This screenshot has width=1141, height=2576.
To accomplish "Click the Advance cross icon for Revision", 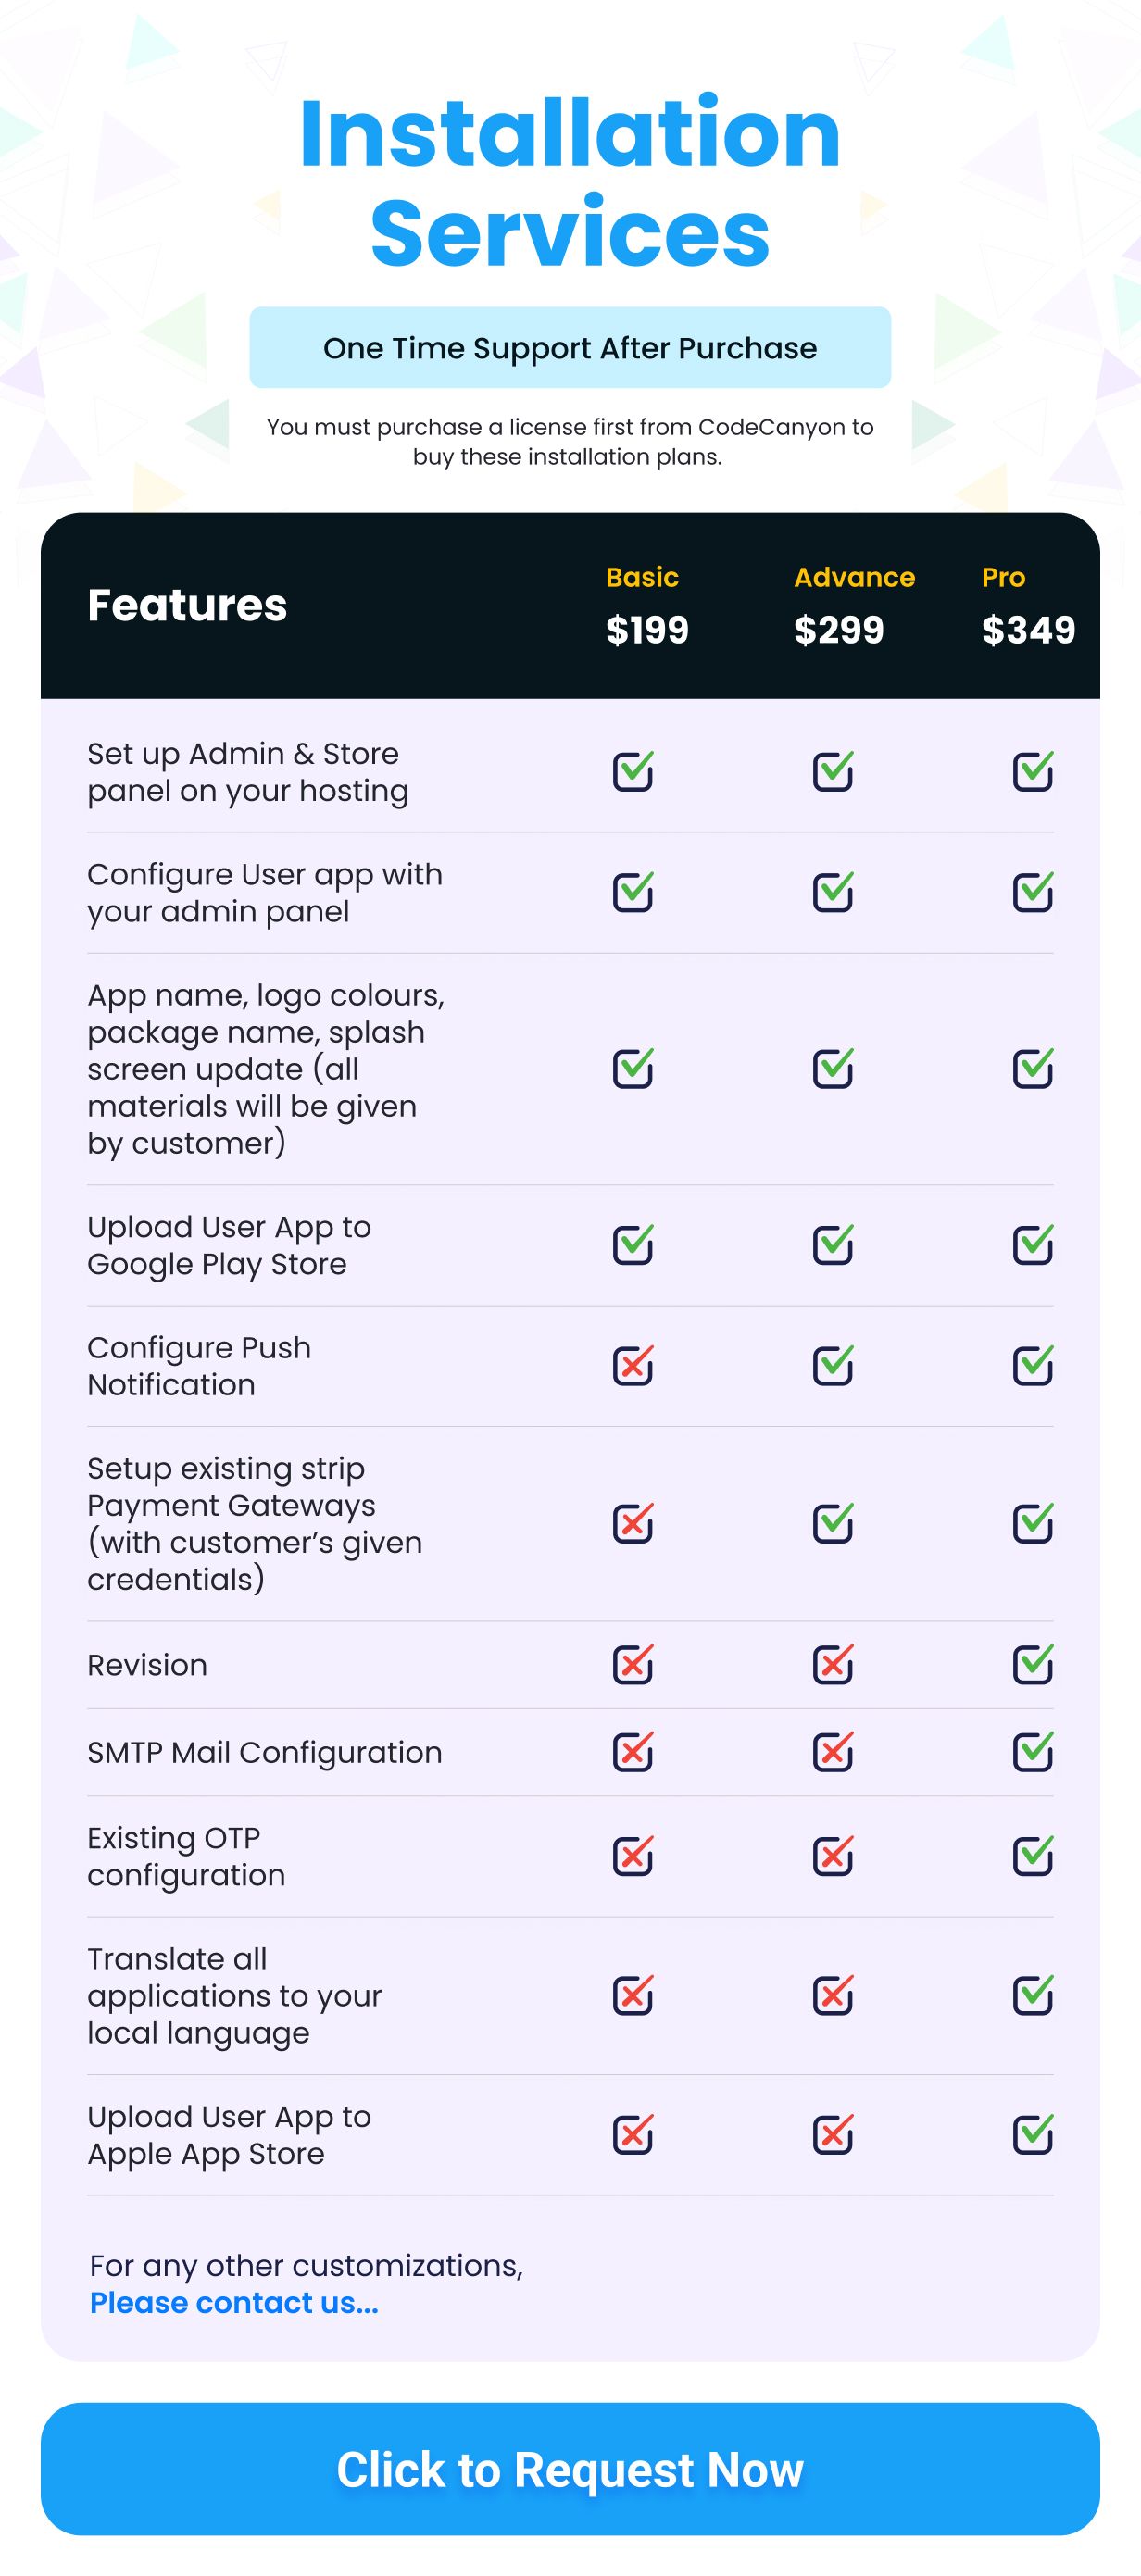I will [833, 1664].
